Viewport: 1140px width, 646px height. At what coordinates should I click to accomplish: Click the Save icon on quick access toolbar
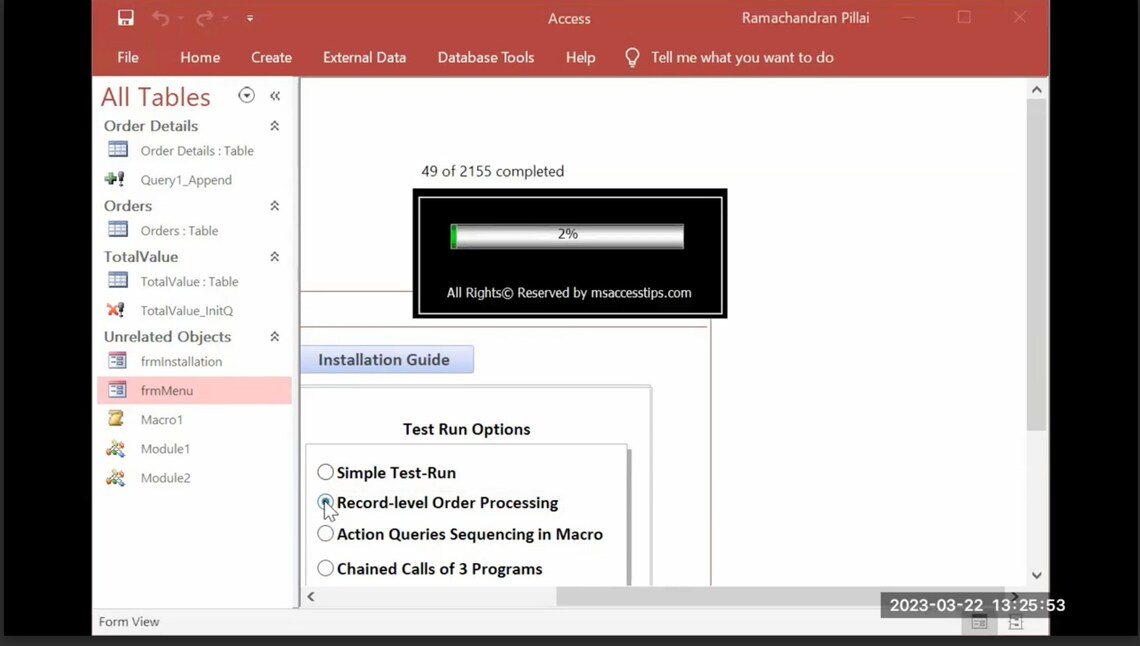click(x=124, y=17)
